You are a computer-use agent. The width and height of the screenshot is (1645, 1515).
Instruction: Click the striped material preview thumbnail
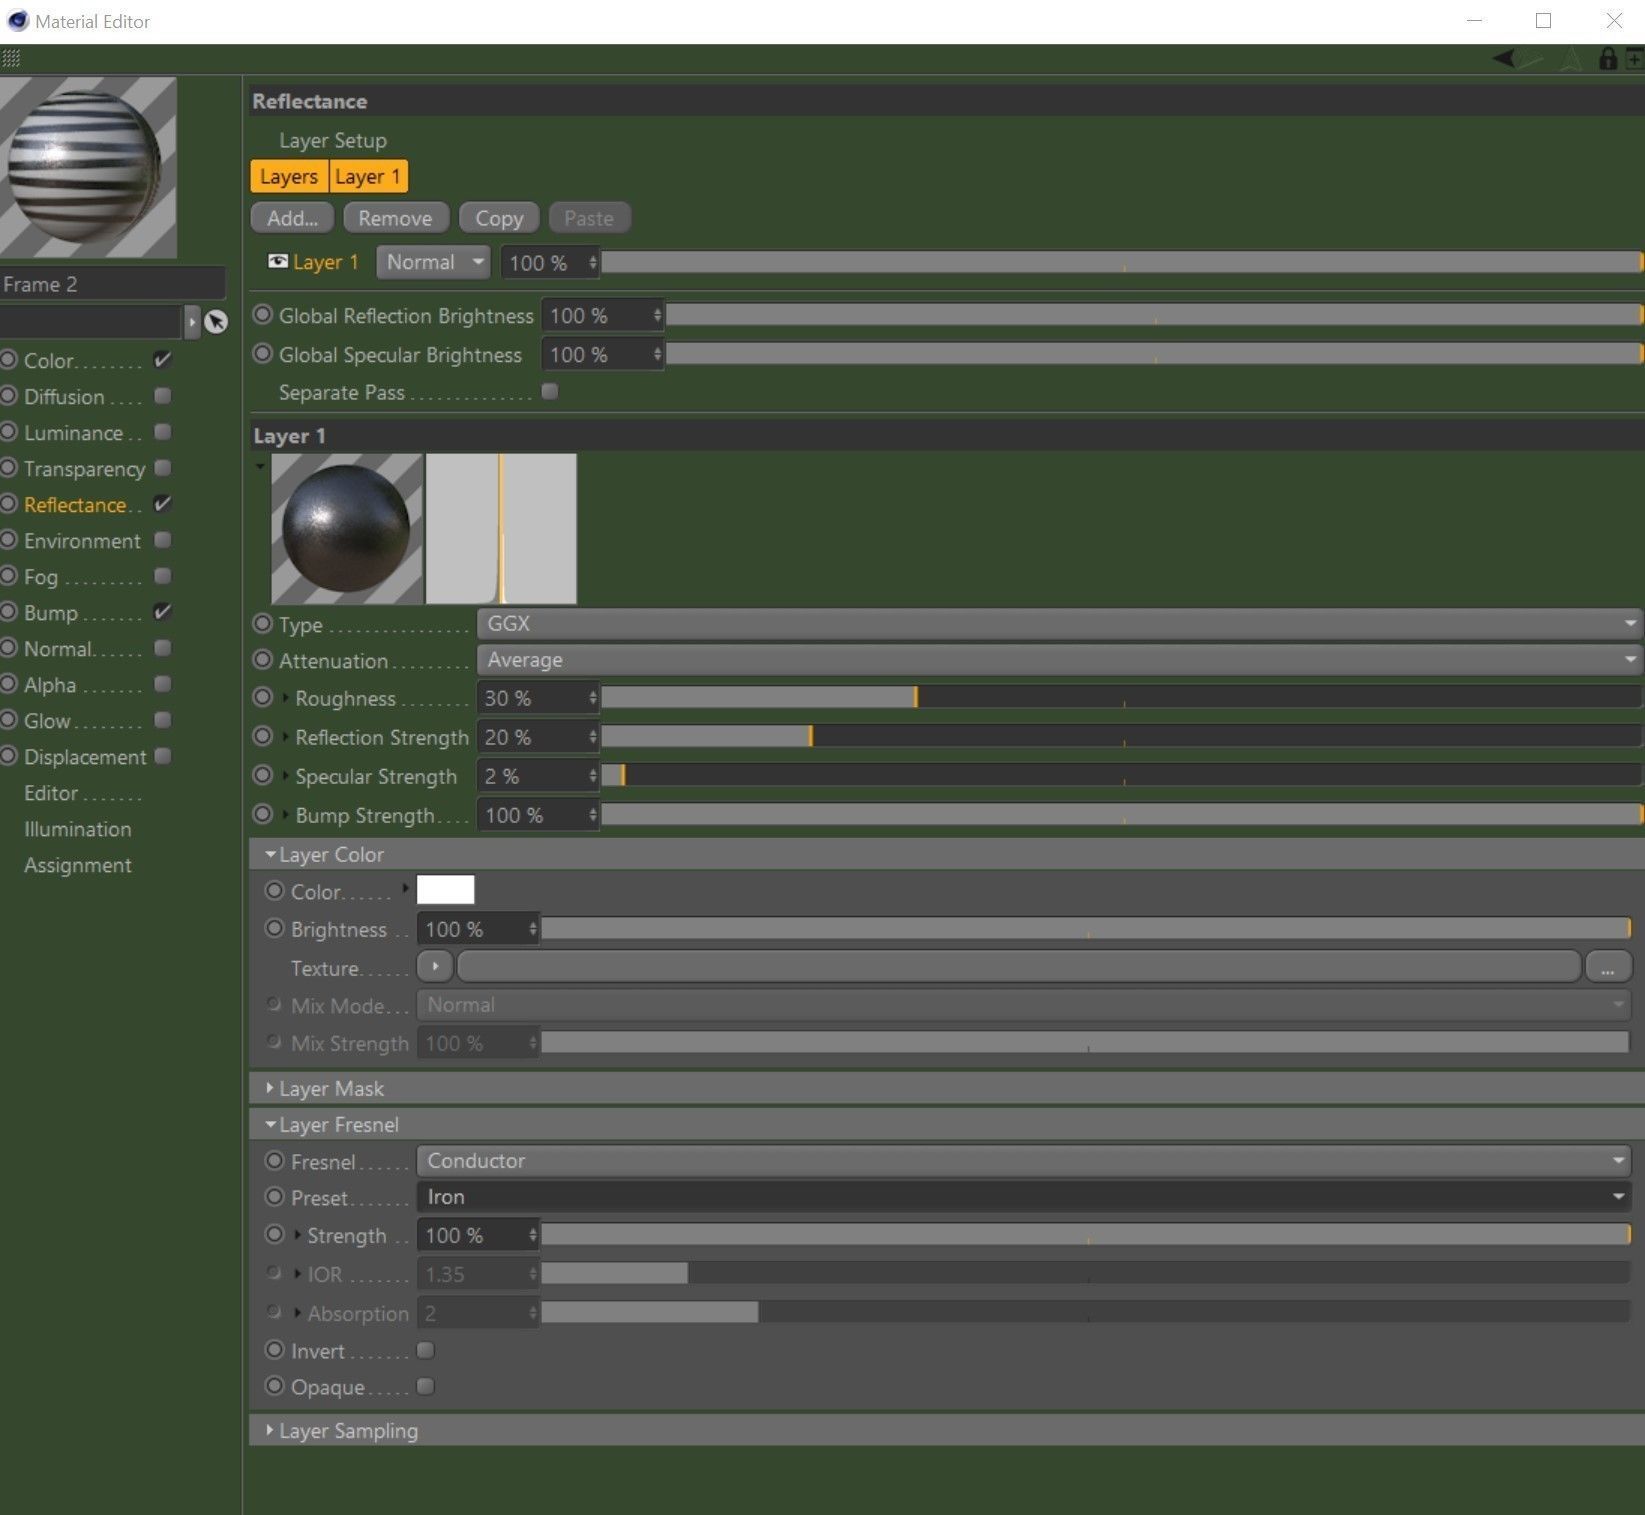88,168
